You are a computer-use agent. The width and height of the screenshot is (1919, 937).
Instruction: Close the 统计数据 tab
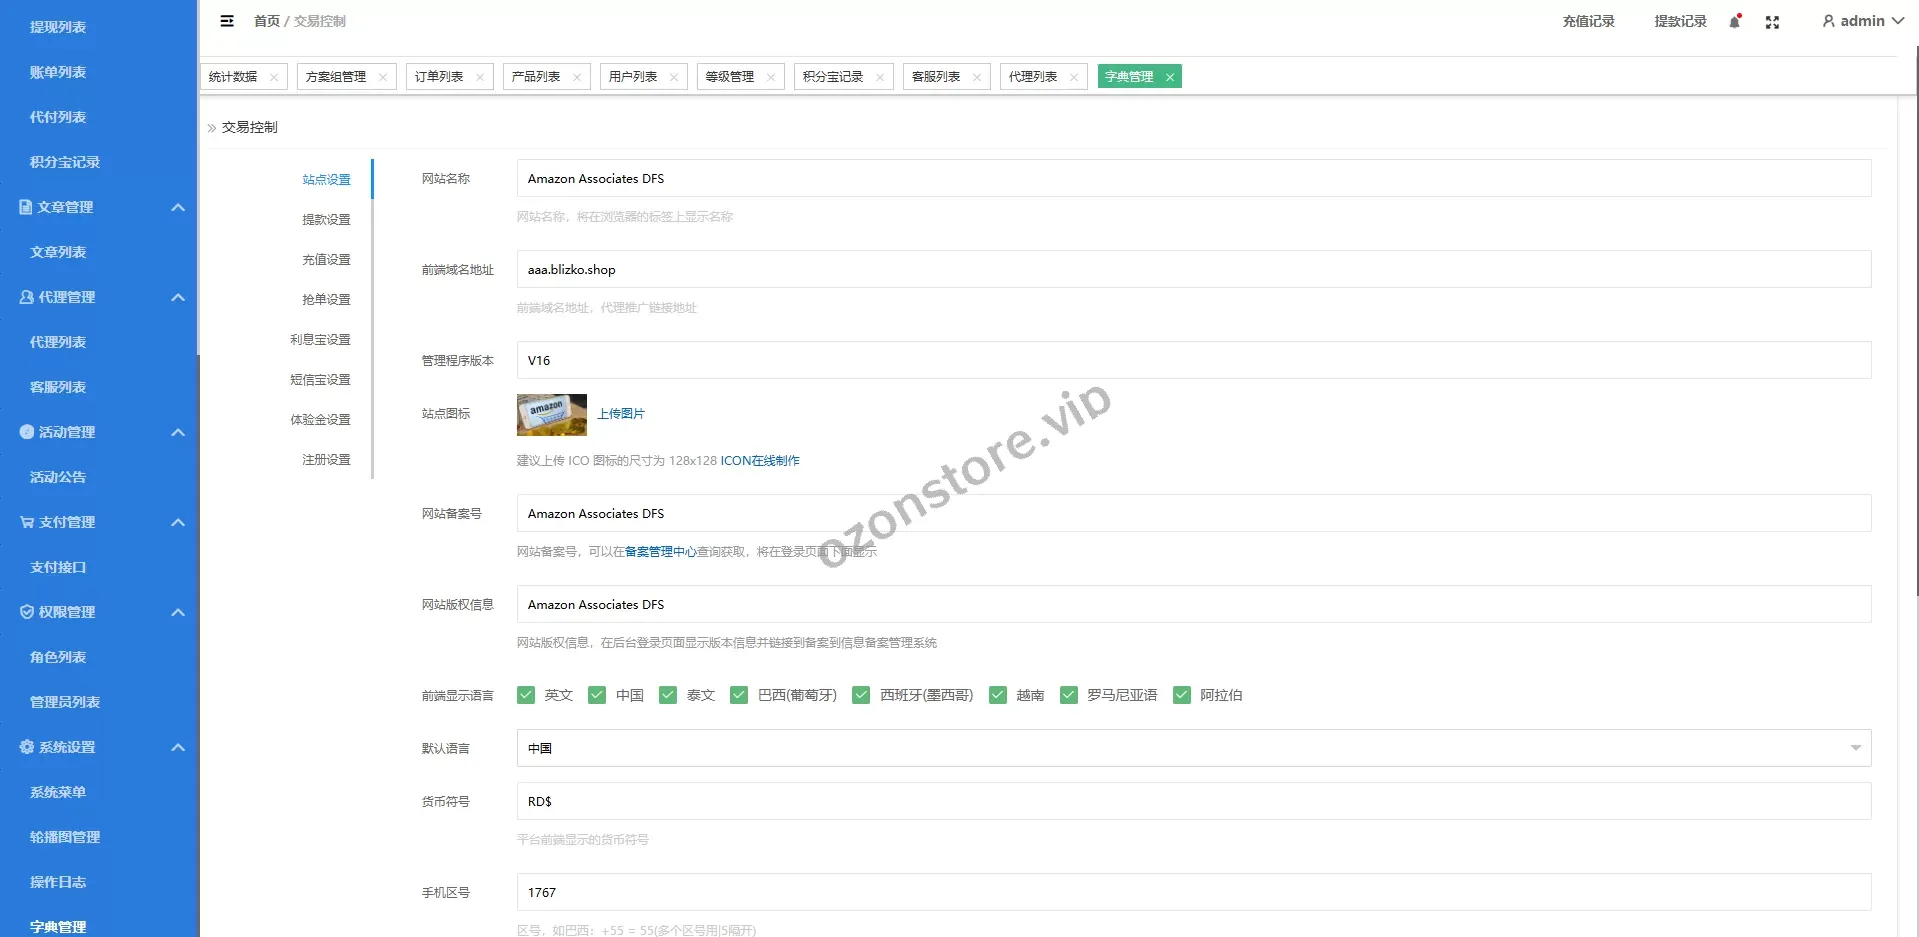point(274,77)
